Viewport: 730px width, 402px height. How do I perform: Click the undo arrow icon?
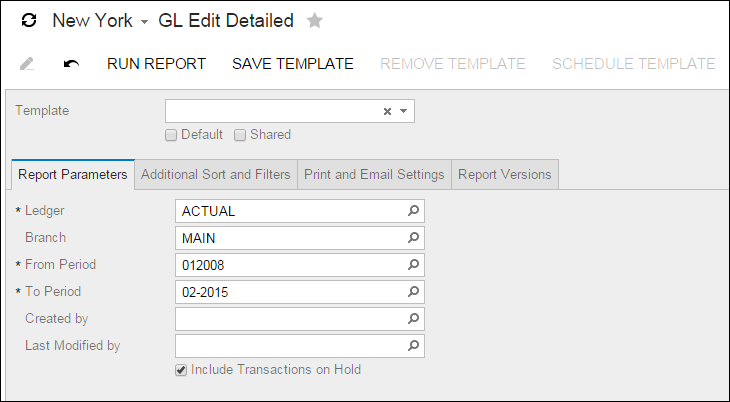pos(71,64)
